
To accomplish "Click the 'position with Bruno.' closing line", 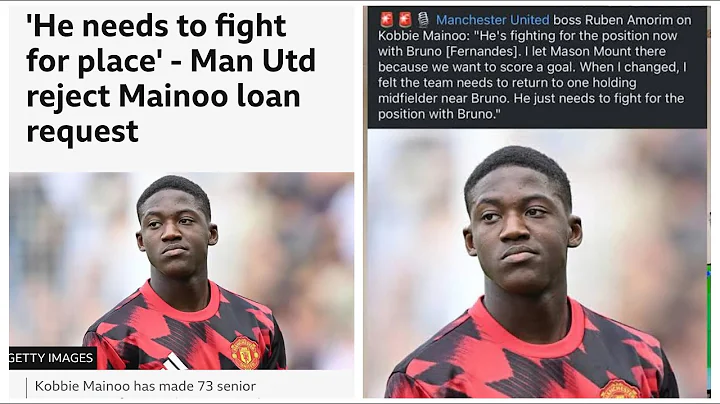I will tap(439, 113).
